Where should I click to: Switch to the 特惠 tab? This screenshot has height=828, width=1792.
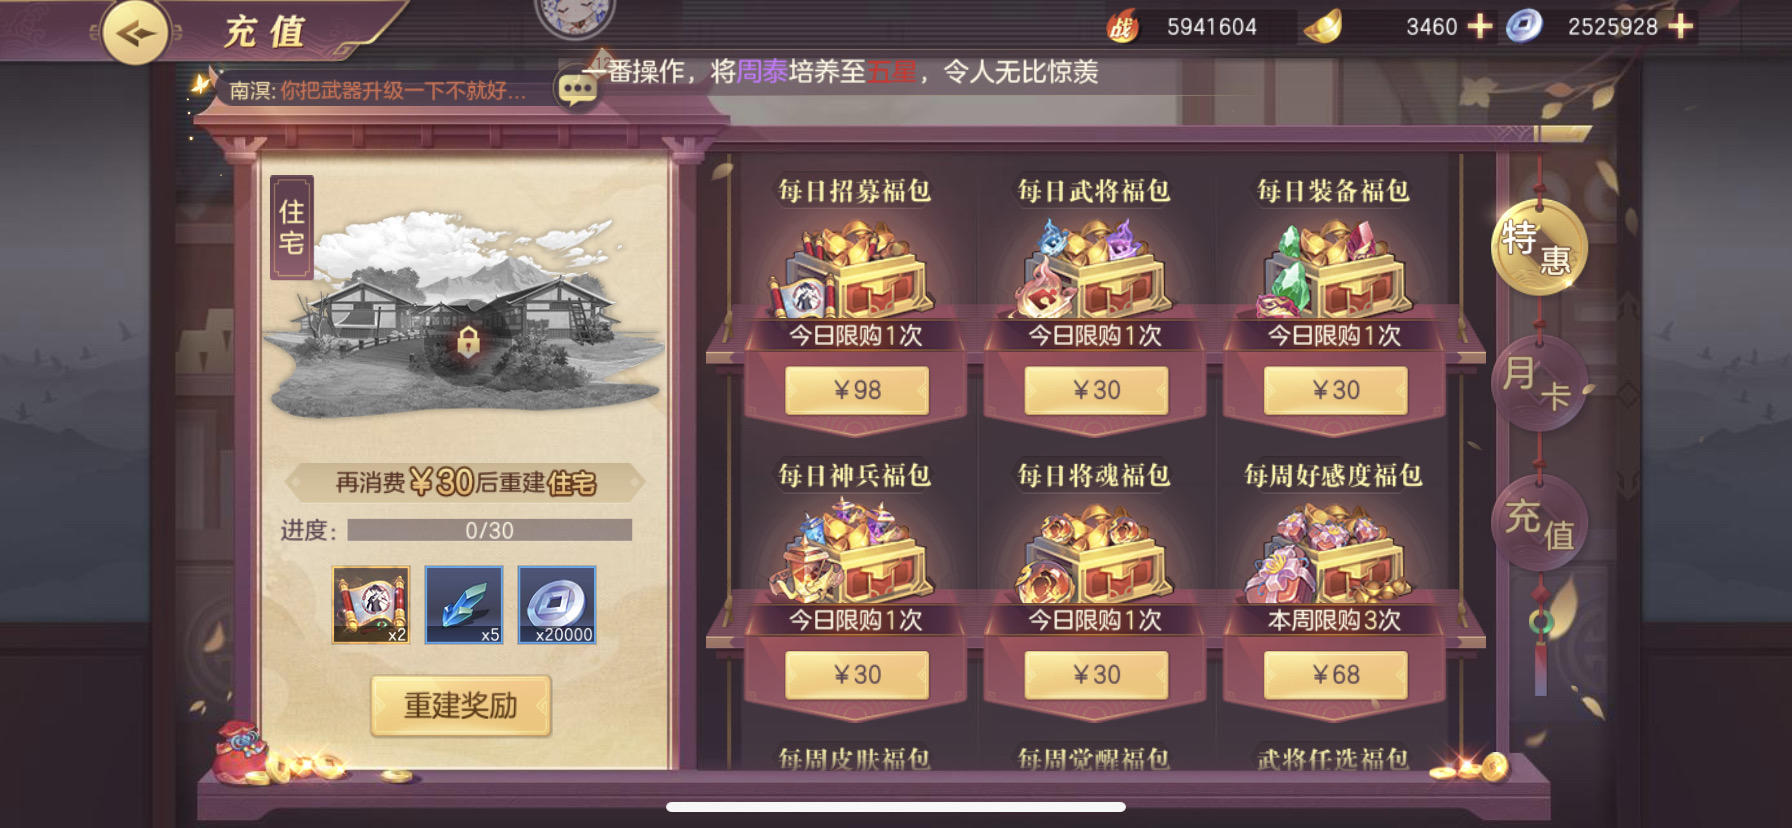(x=1538, y=246)
